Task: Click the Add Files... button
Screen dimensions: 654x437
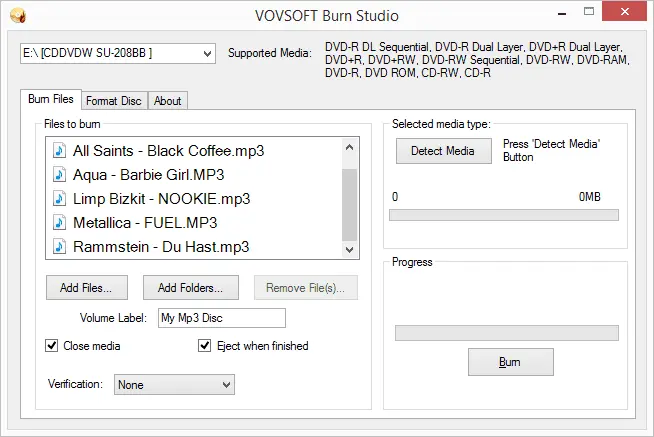Action: 86,288
